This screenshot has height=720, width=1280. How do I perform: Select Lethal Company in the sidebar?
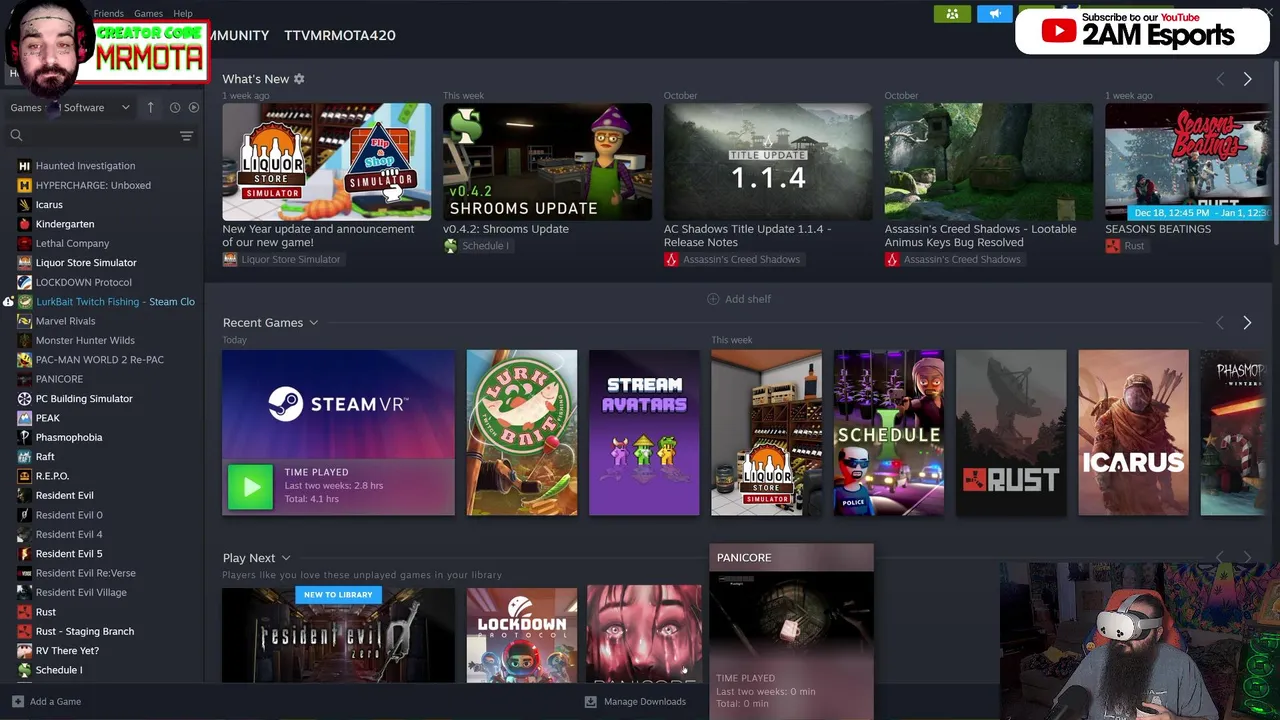pyautogui.click(x=72, y=243)
